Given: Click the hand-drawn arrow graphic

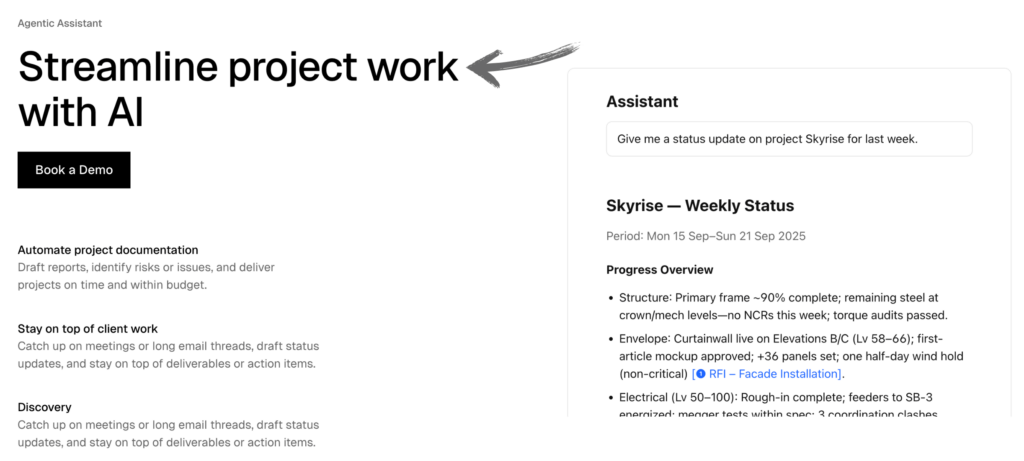Looking at the screenshot, I should [523, 64].
